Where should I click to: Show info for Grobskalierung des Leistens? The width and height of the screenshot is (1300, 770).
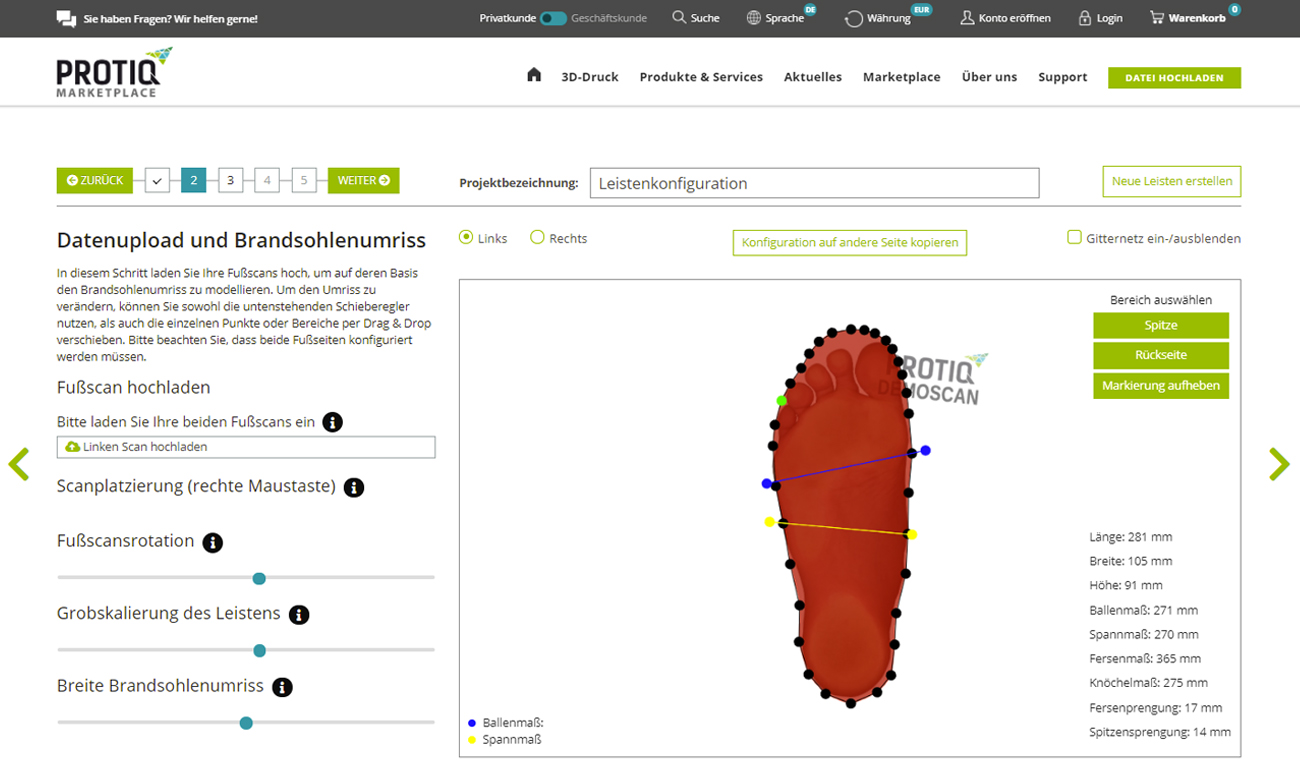298,615
